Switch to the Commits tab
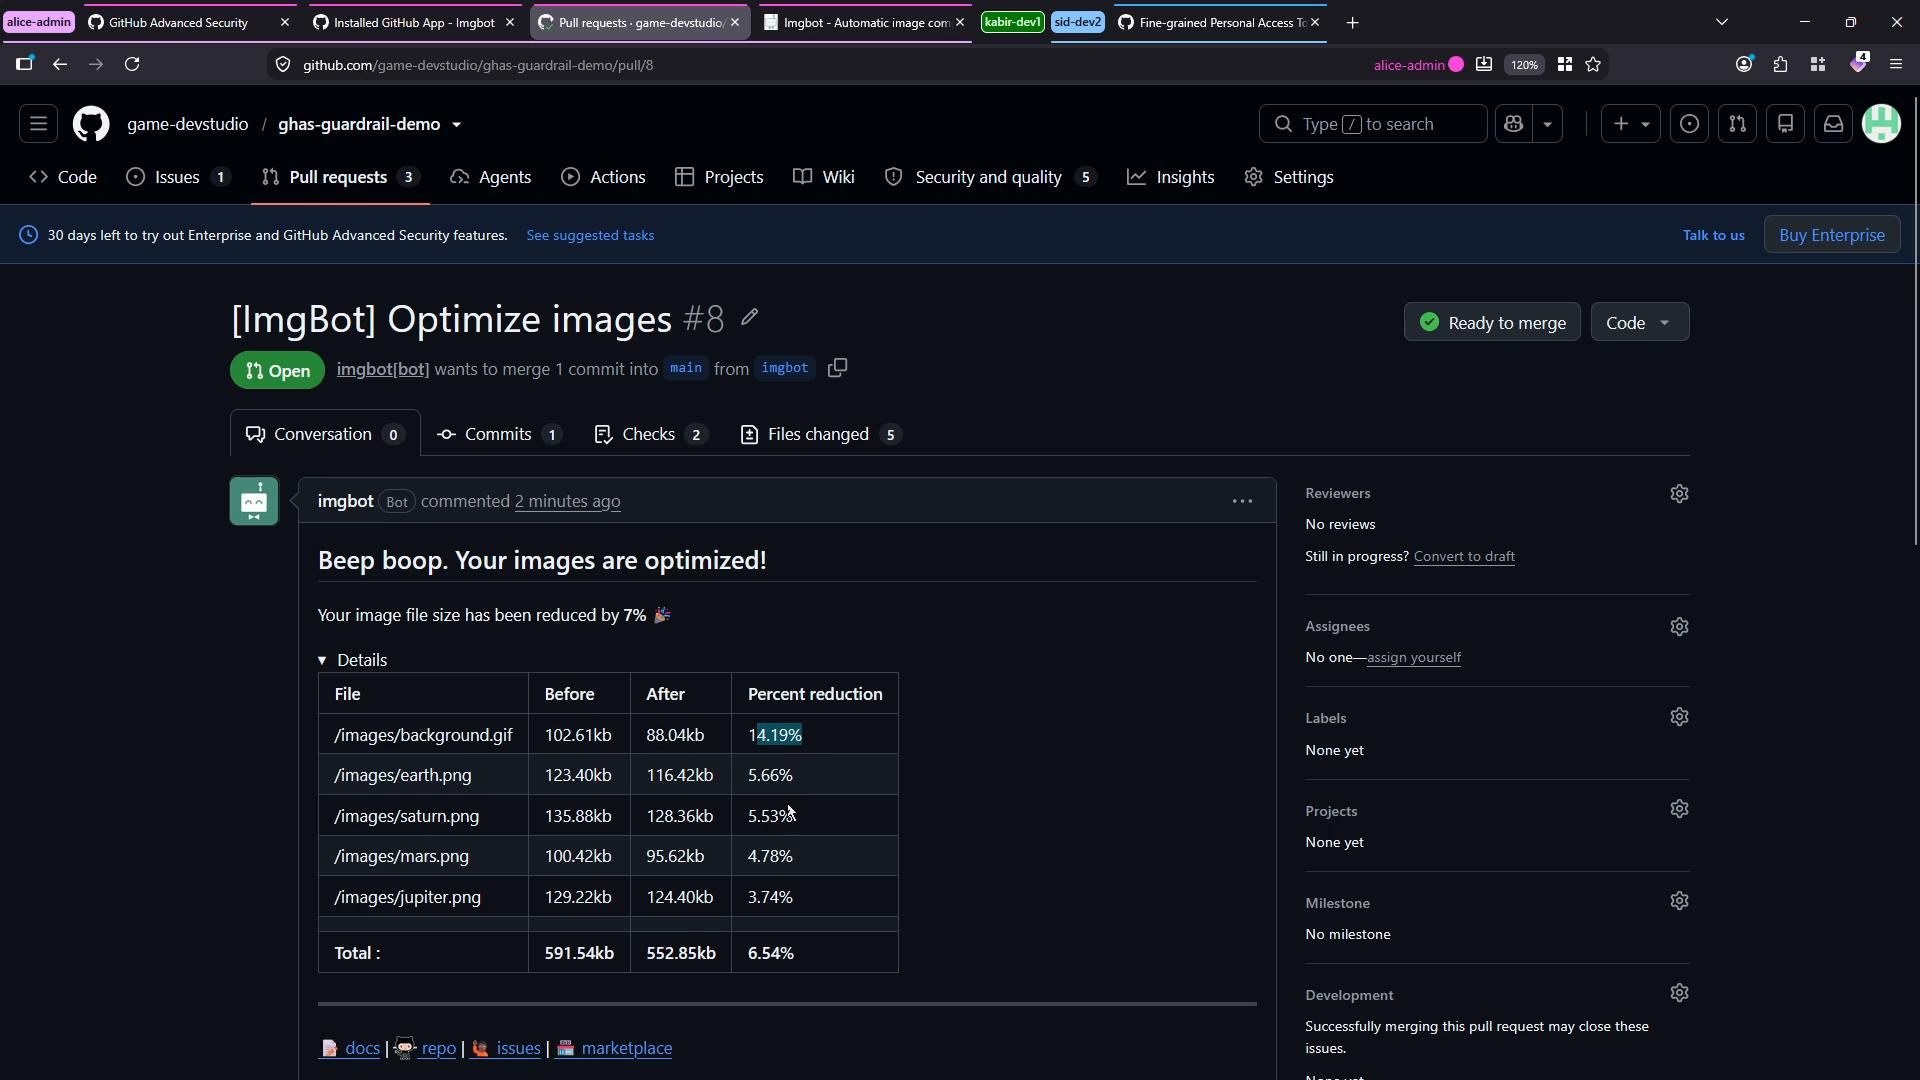The width and height of the screenshot is (1920, 1080). click(499, 434)
